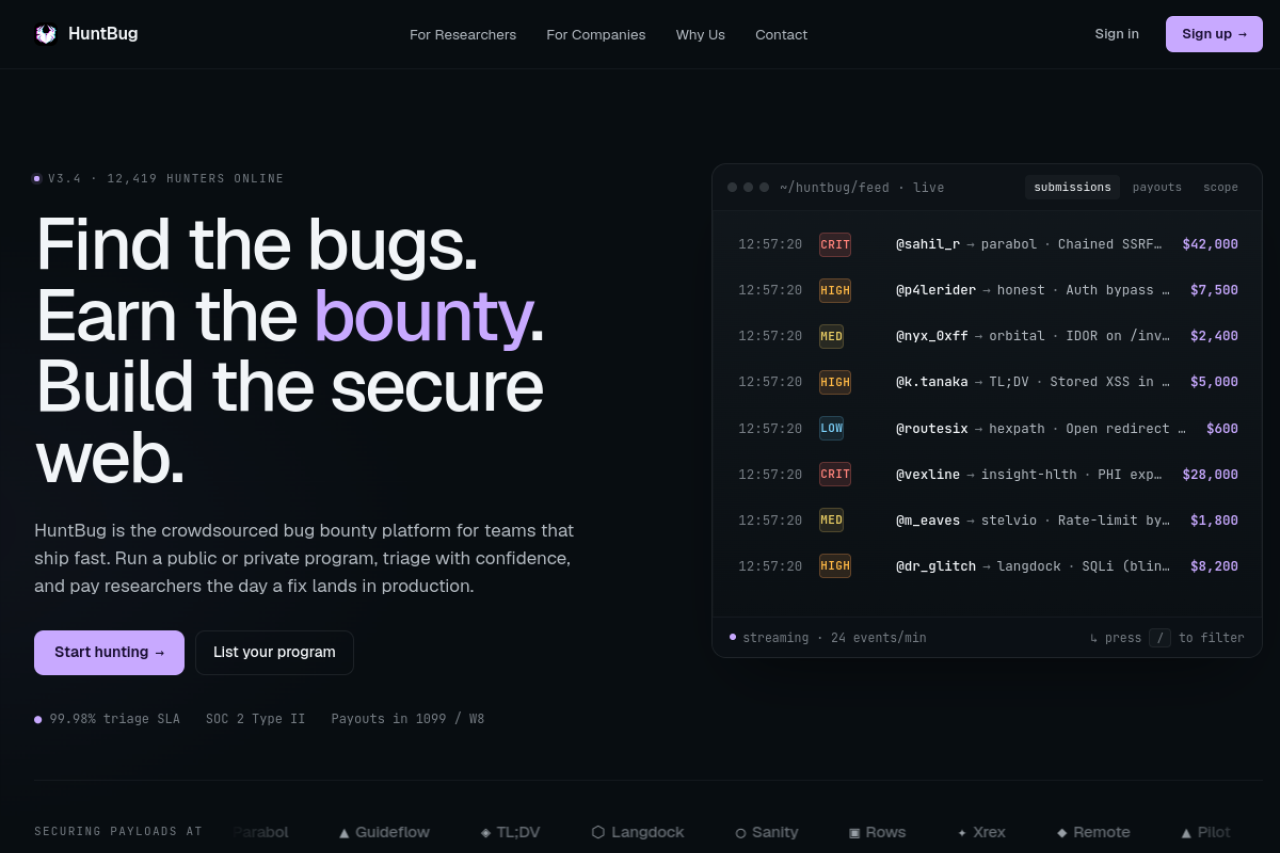This screenshot has height=853, width=1280.
Task: Click the List your program button
Action: tap(274, 652)
